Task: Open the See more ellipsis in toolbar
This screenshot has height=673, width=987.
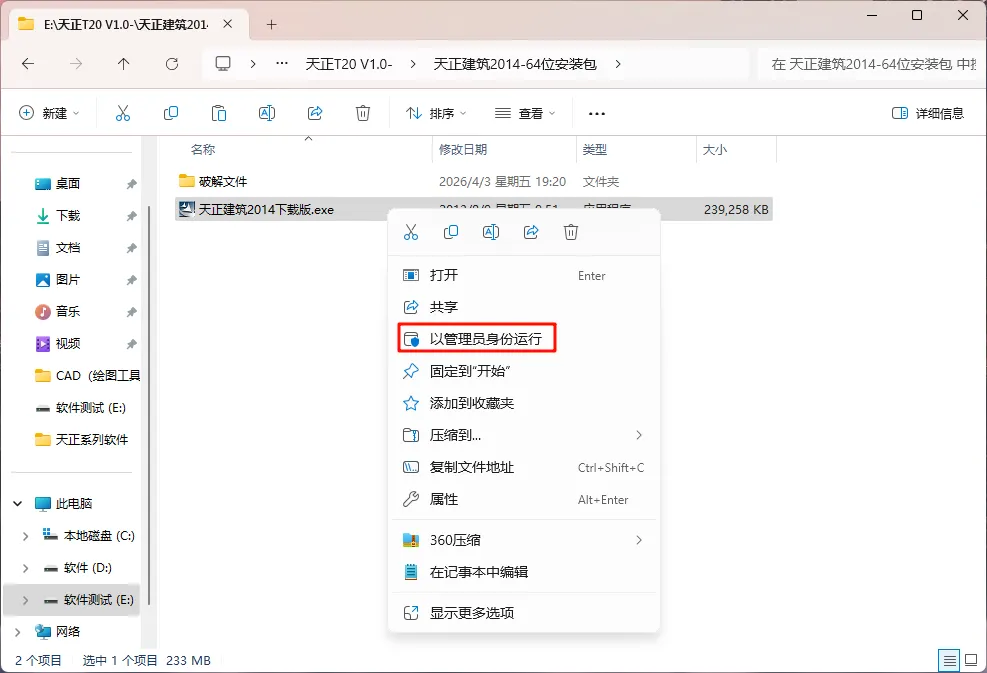Action: (597, 113)
